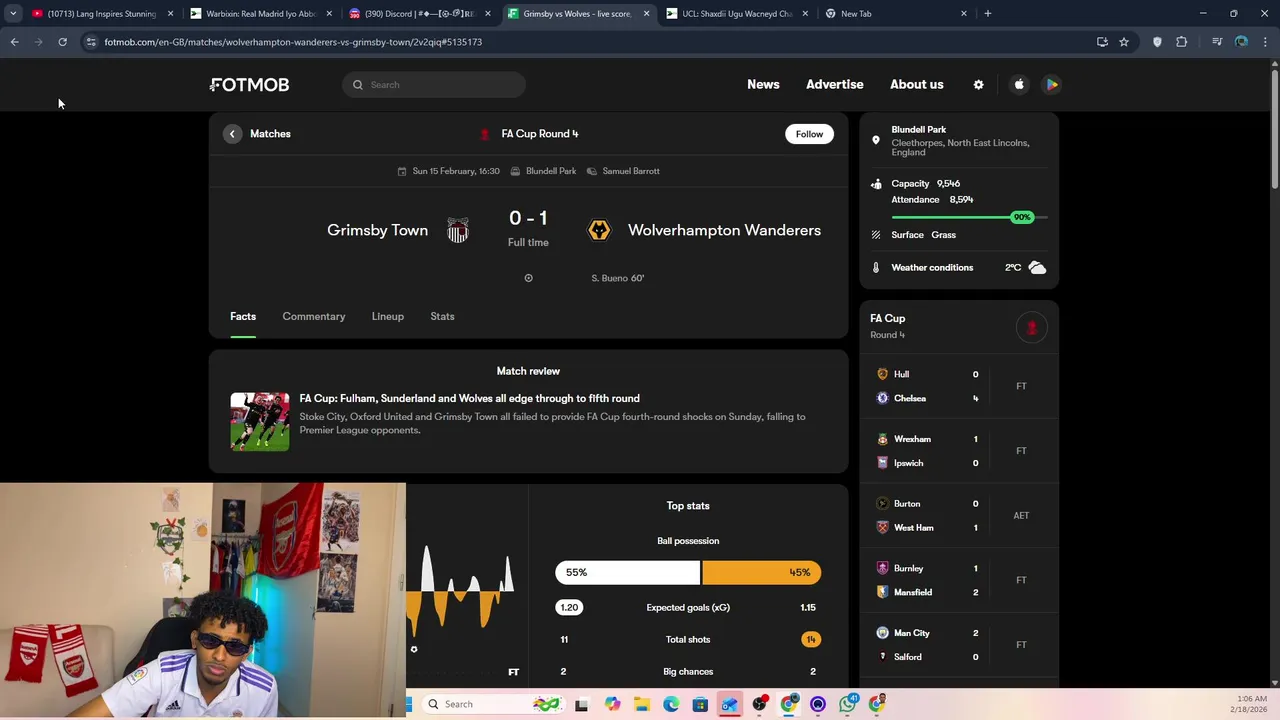Open the tab search dropdown arrow
This screenshot has height=720, width=1280.
click(13, 14)
